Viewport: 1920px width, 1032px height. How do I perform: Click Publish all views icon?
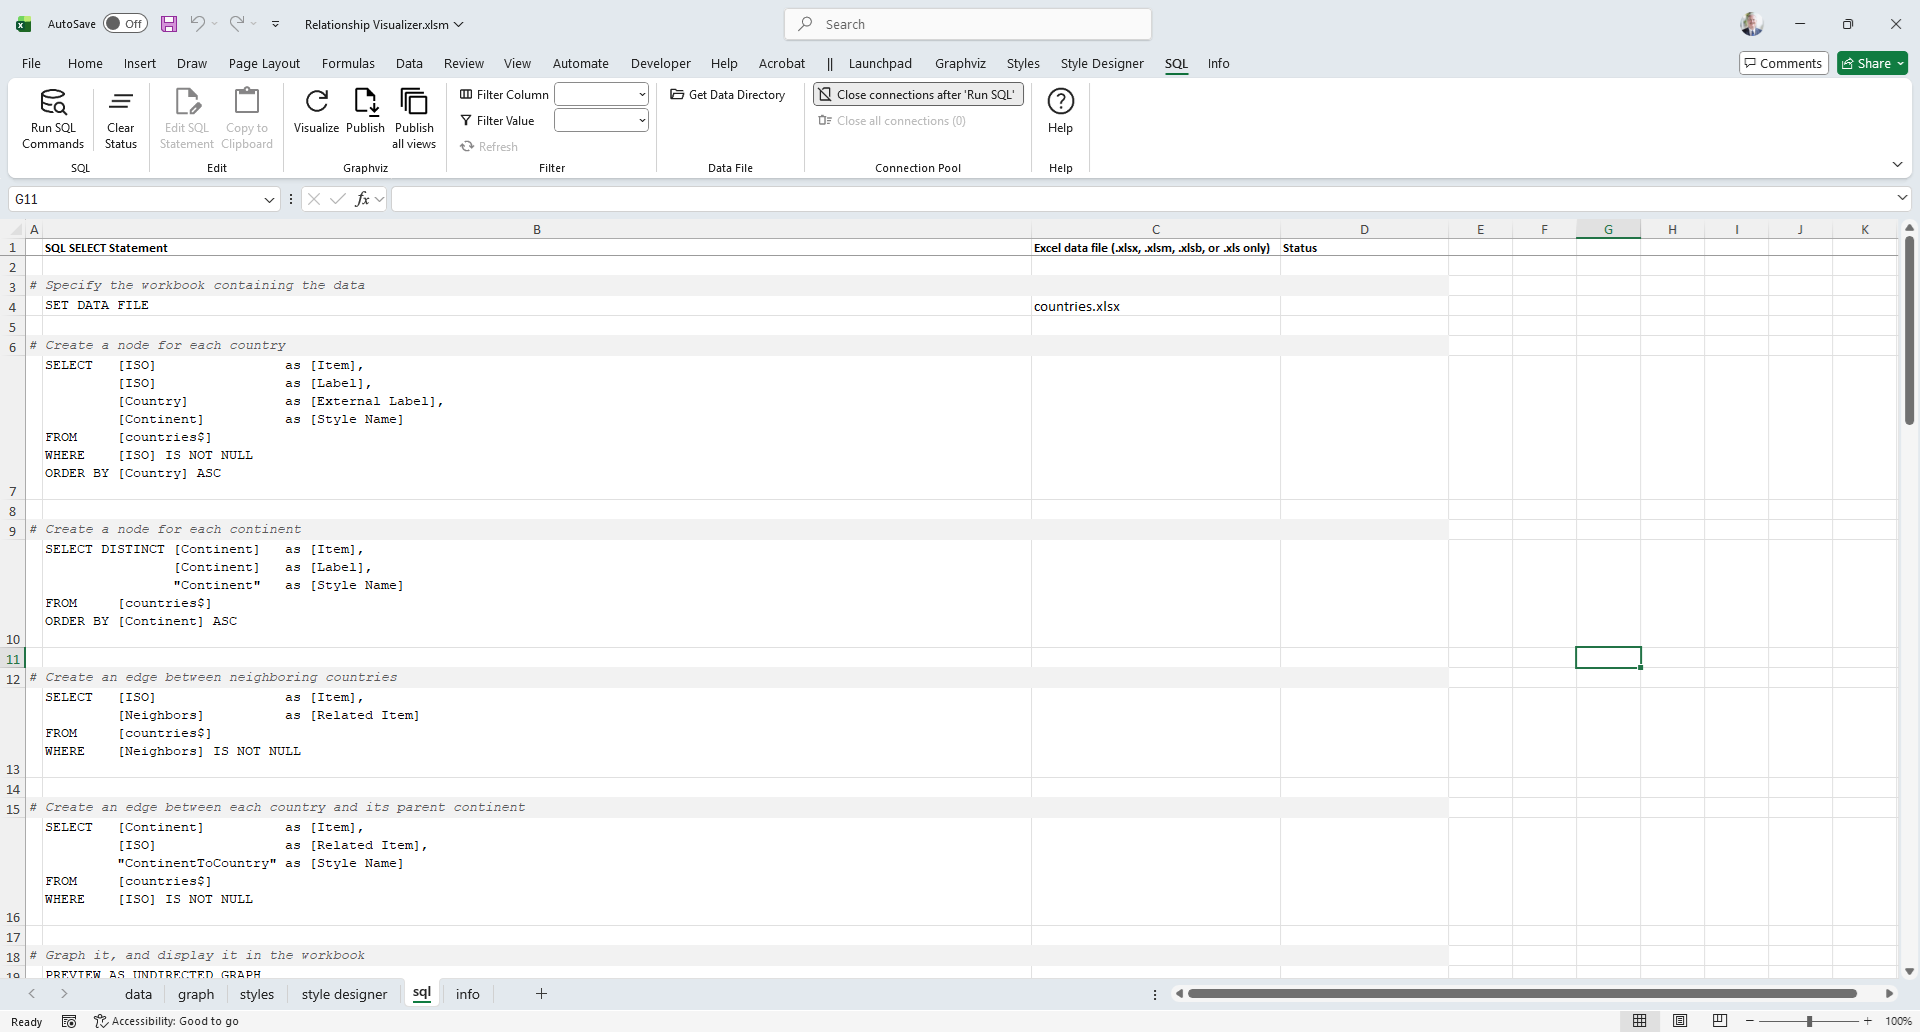tap(414, 103)
